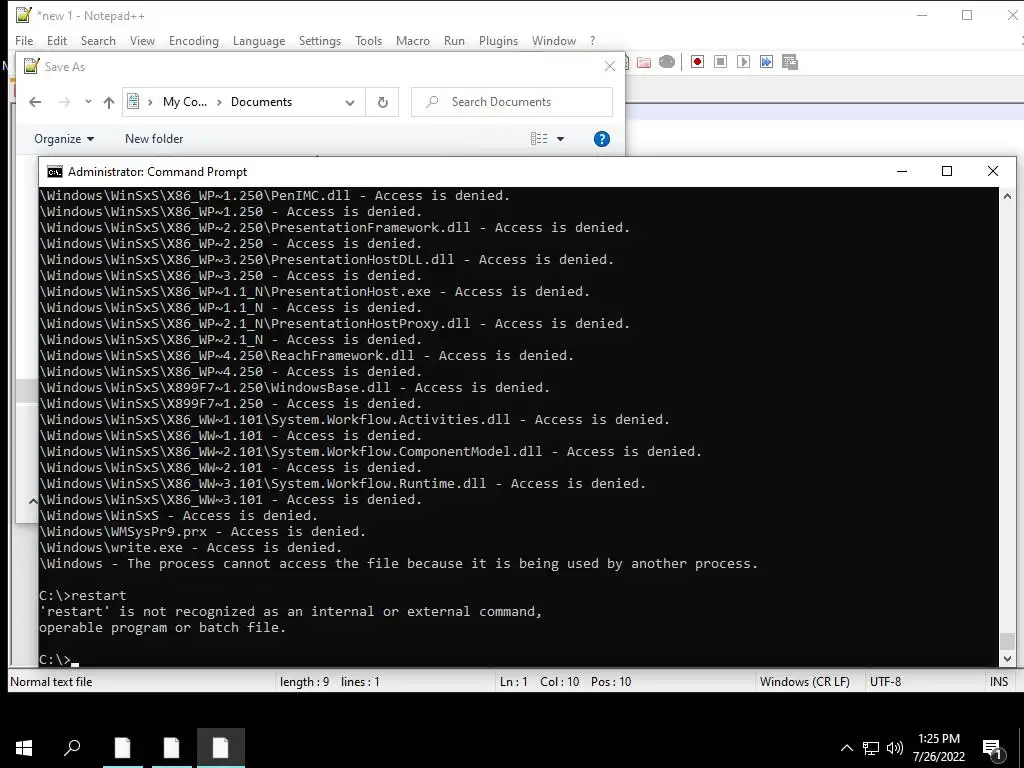Image resolution: width=1024 pixels, height=768 pixels.
Task: Click Windows (CR LF) in status bar
Action: pyautogui.click(x=805, y=682)
